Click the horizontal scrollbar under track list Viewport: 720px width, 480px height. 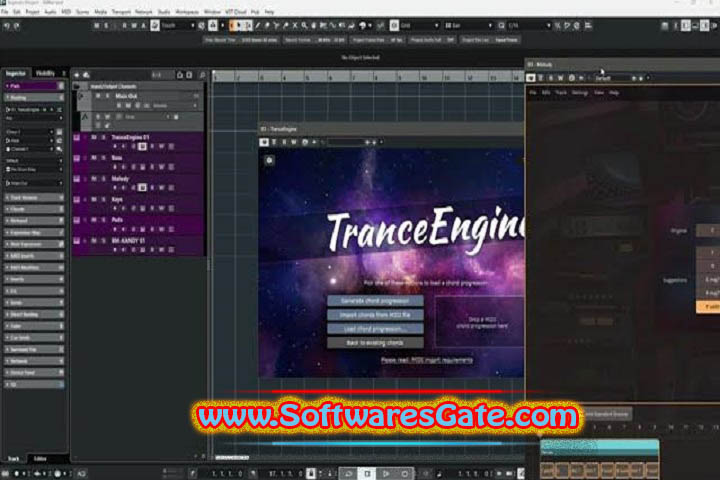coord(232,457)
